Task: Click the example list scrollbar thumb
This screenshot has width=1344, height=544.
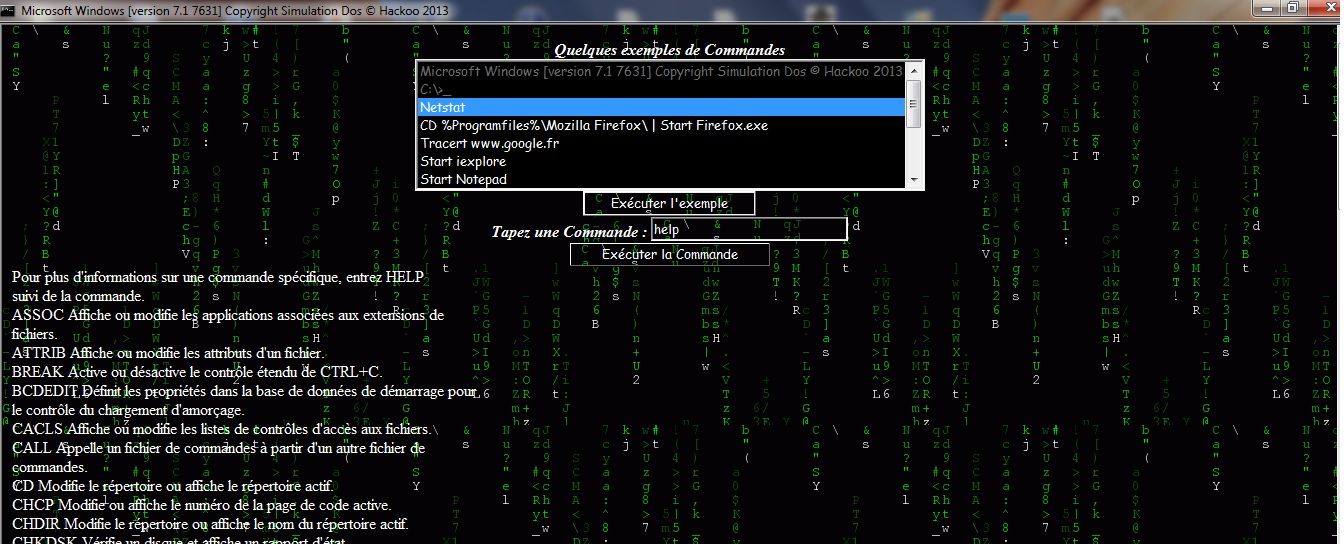Action: [913, 105]
